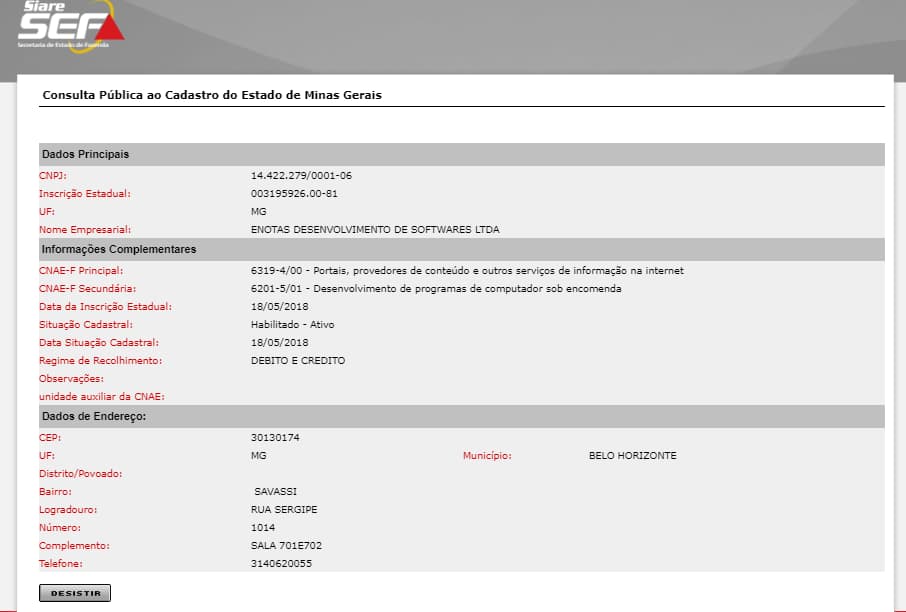Click the company name ENOTAS DESENVOLVIMENTO DE SOFTWARES
The height and width of the screenshot is (612, 906).
coord(374,229)
